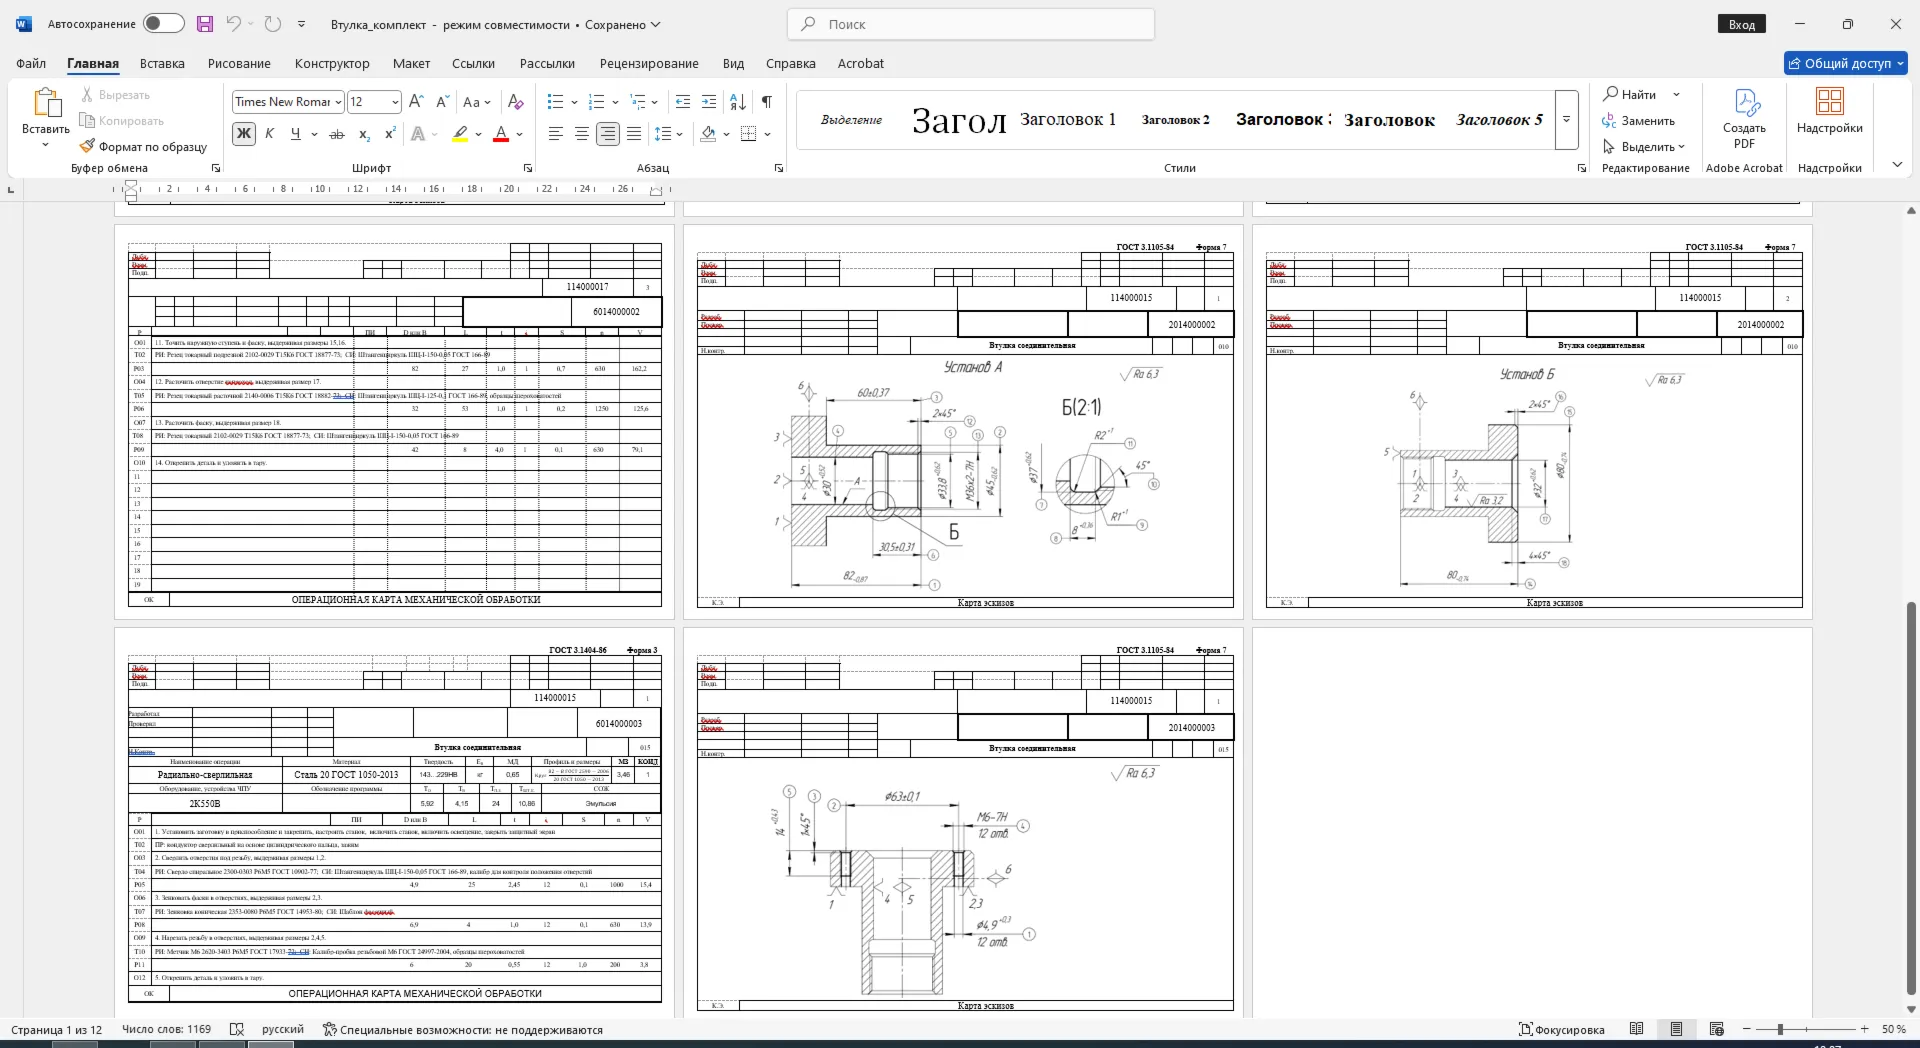
Task: Click the Вход sign-in button
Action: pyautogui.click(x=1742, y=24)
